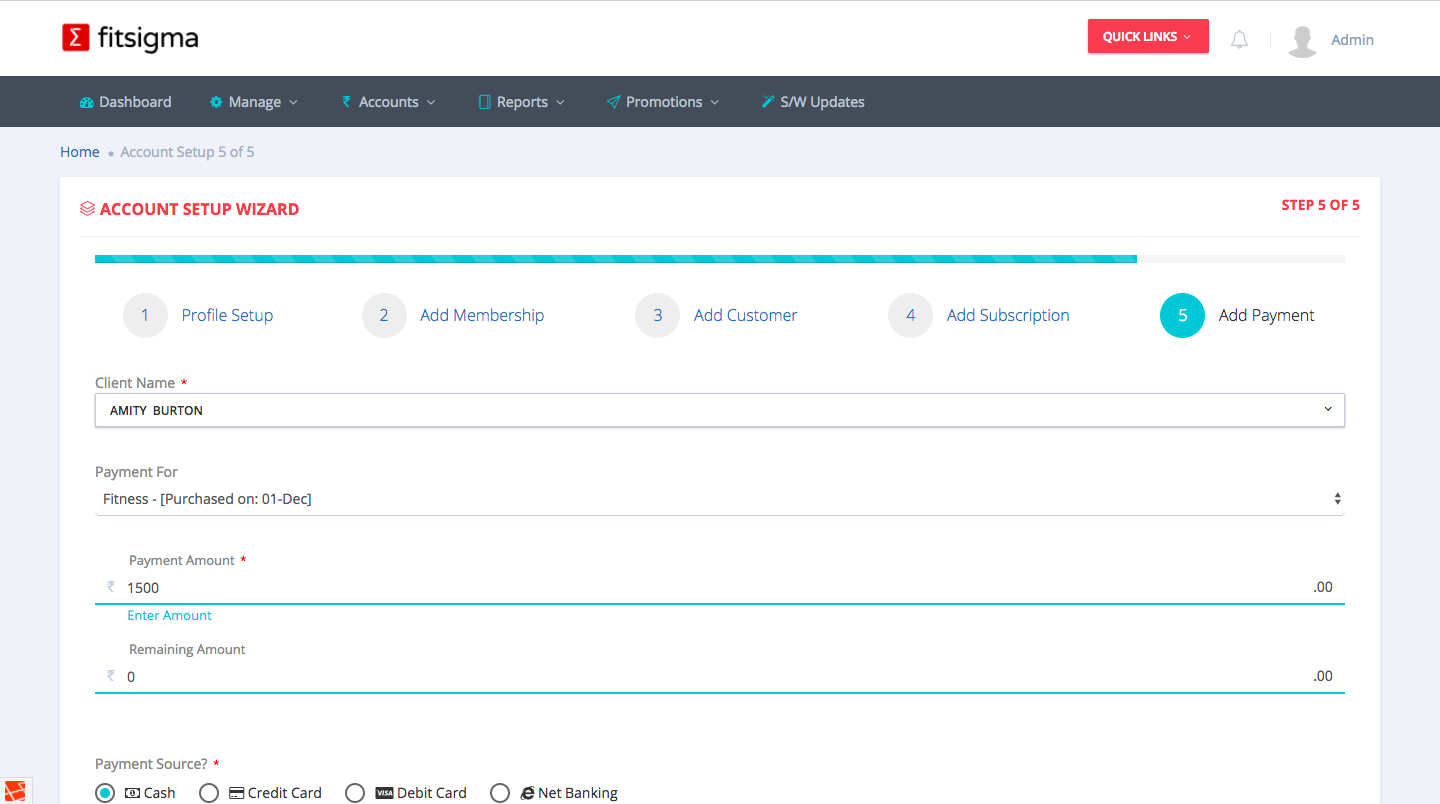
Task: Expand the Quick Links dropdown
Action: 1147,37
